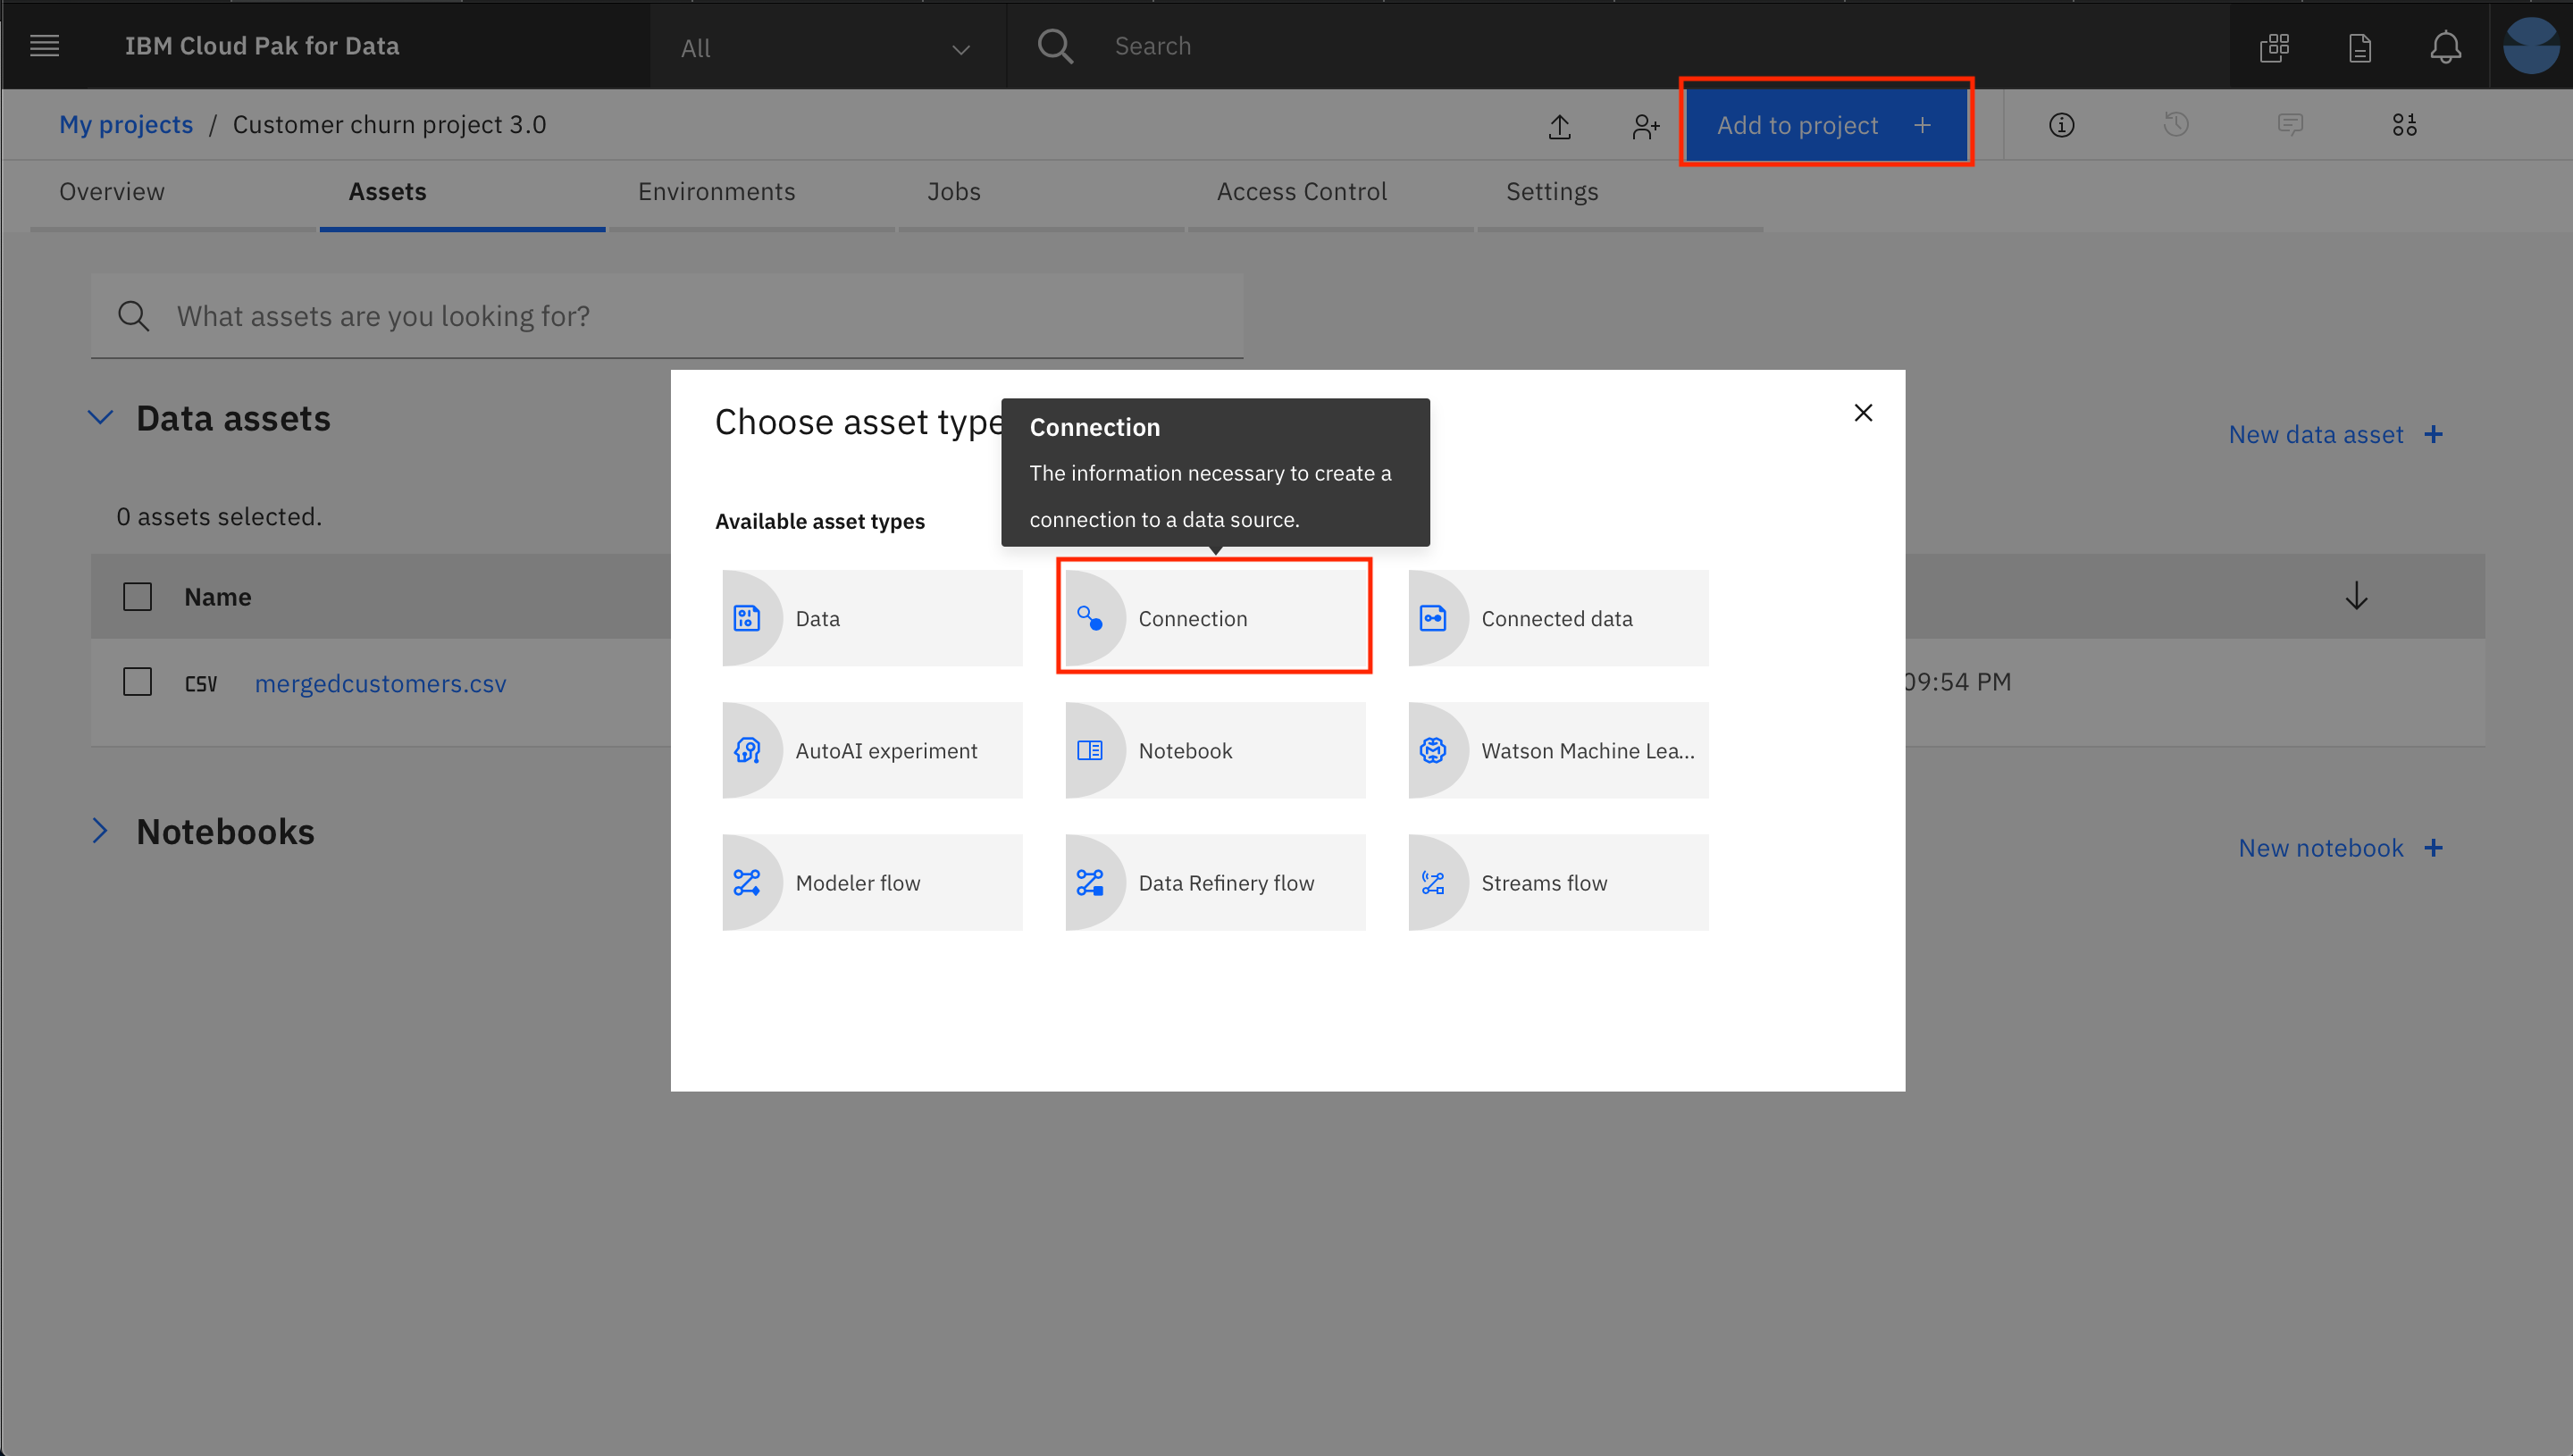Click the Notebook asset type icon
The width and height of the screenshot is (2573, 1456).
(1092, 749)
